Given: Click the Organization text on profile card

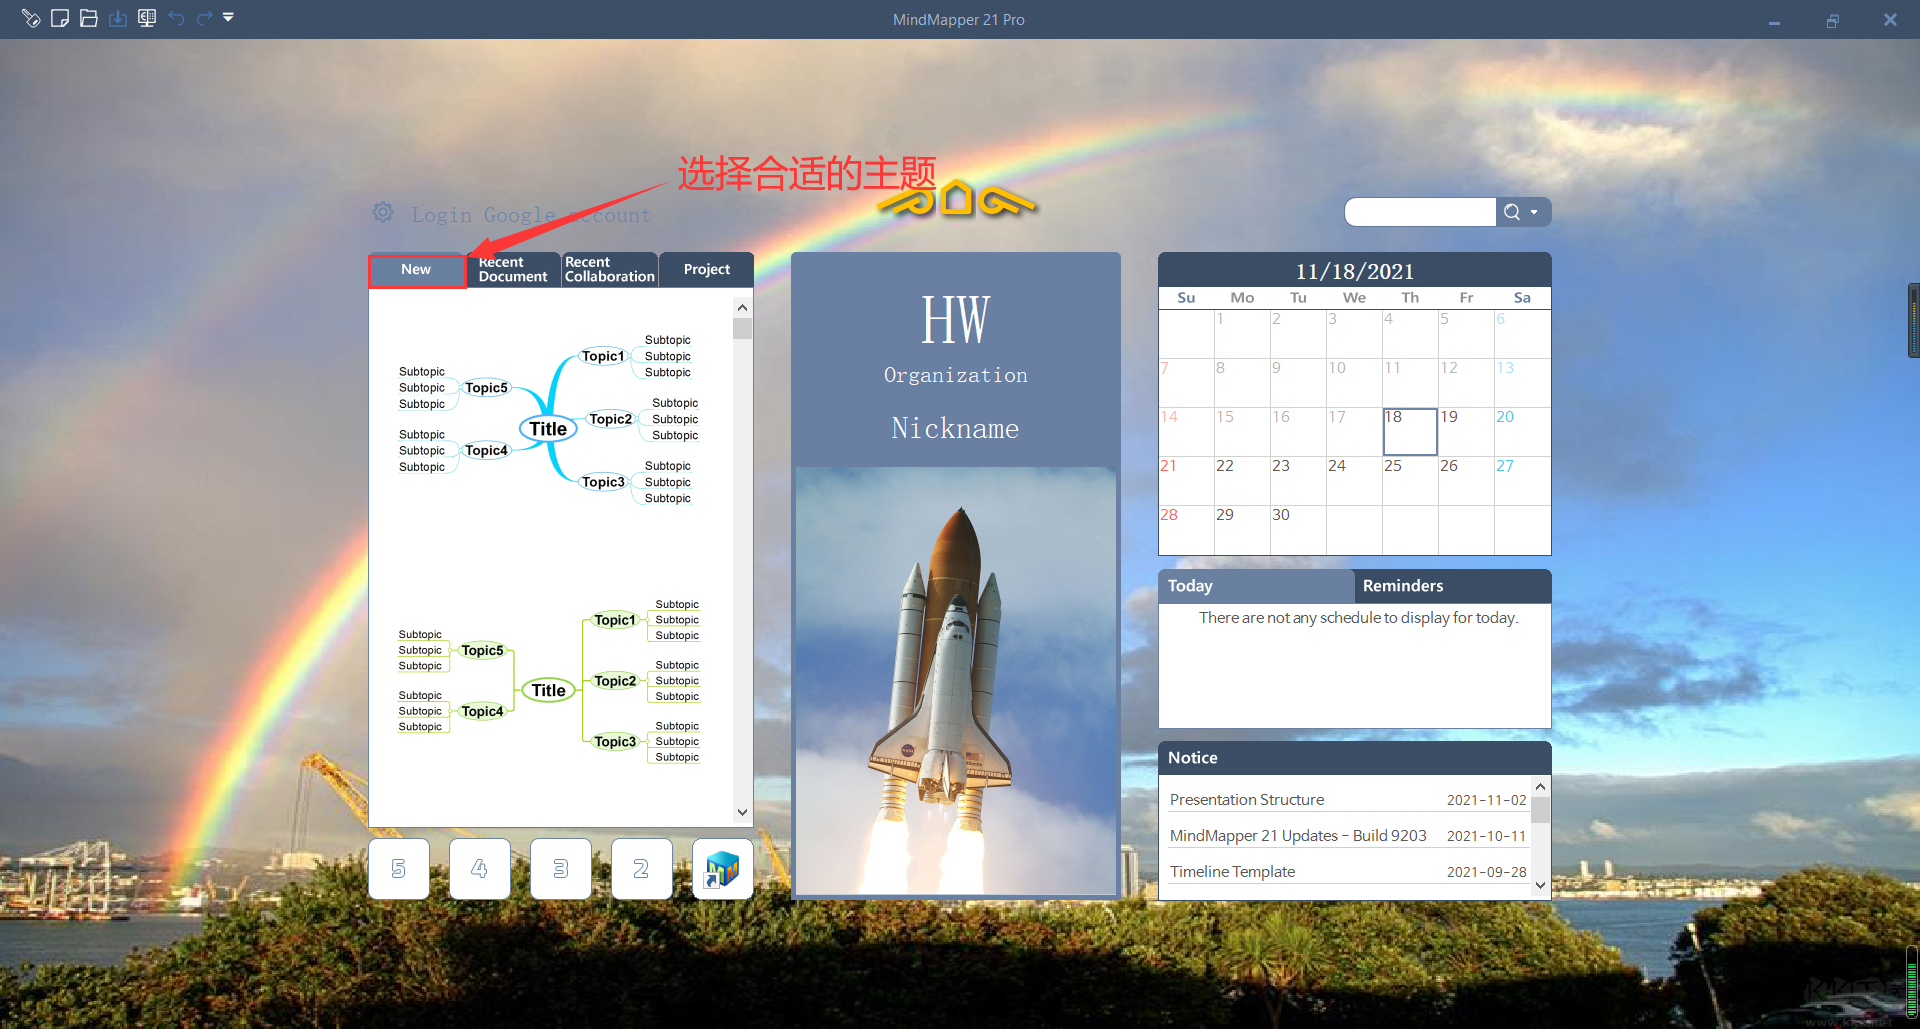Looking at the screenshot, I should (x=956, y=375).
